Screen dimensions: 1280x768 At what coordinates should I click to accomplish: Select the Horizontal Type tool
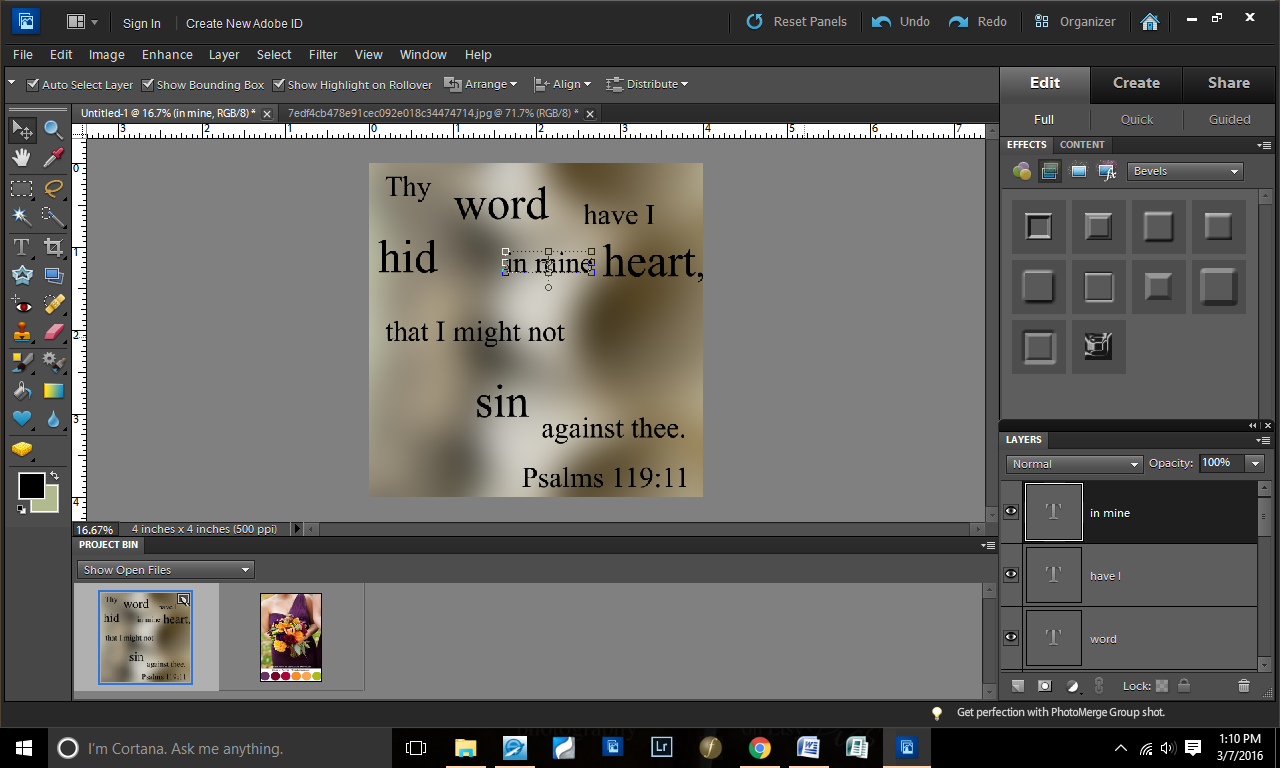(x=21, y=246)
